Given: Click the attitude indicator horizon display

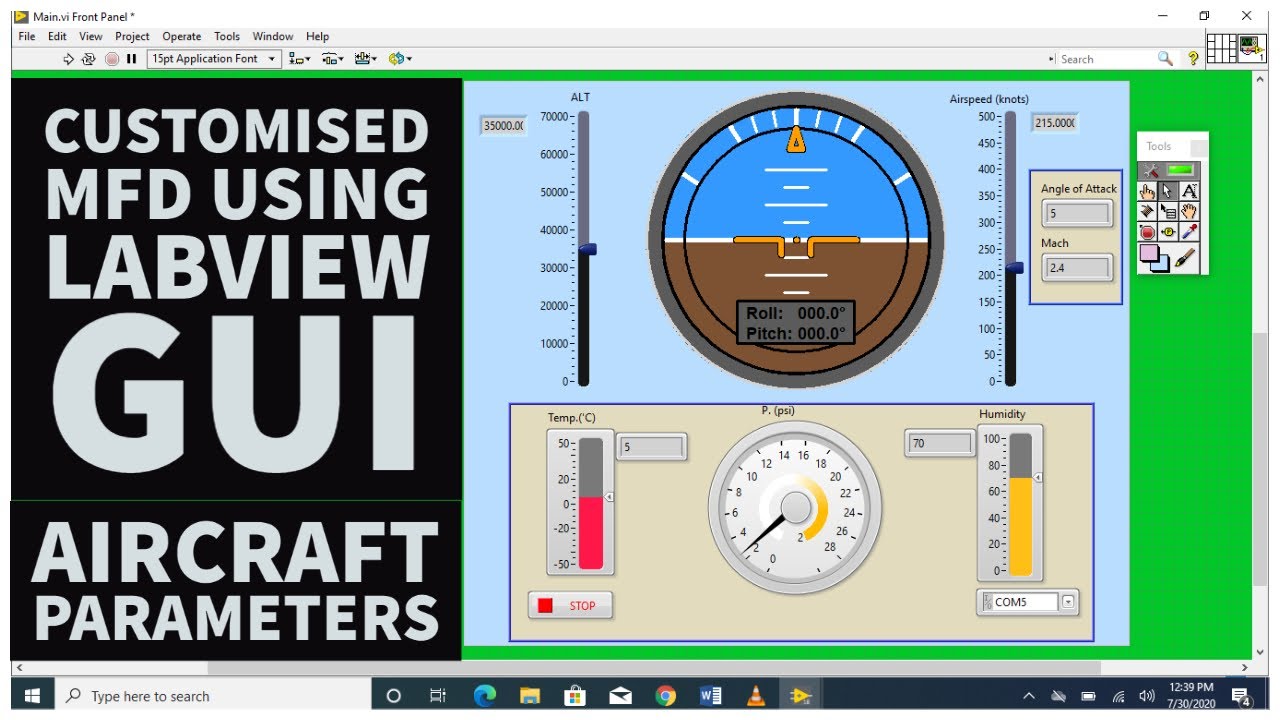Looking at the screenshot, I should tap(796, 241).
